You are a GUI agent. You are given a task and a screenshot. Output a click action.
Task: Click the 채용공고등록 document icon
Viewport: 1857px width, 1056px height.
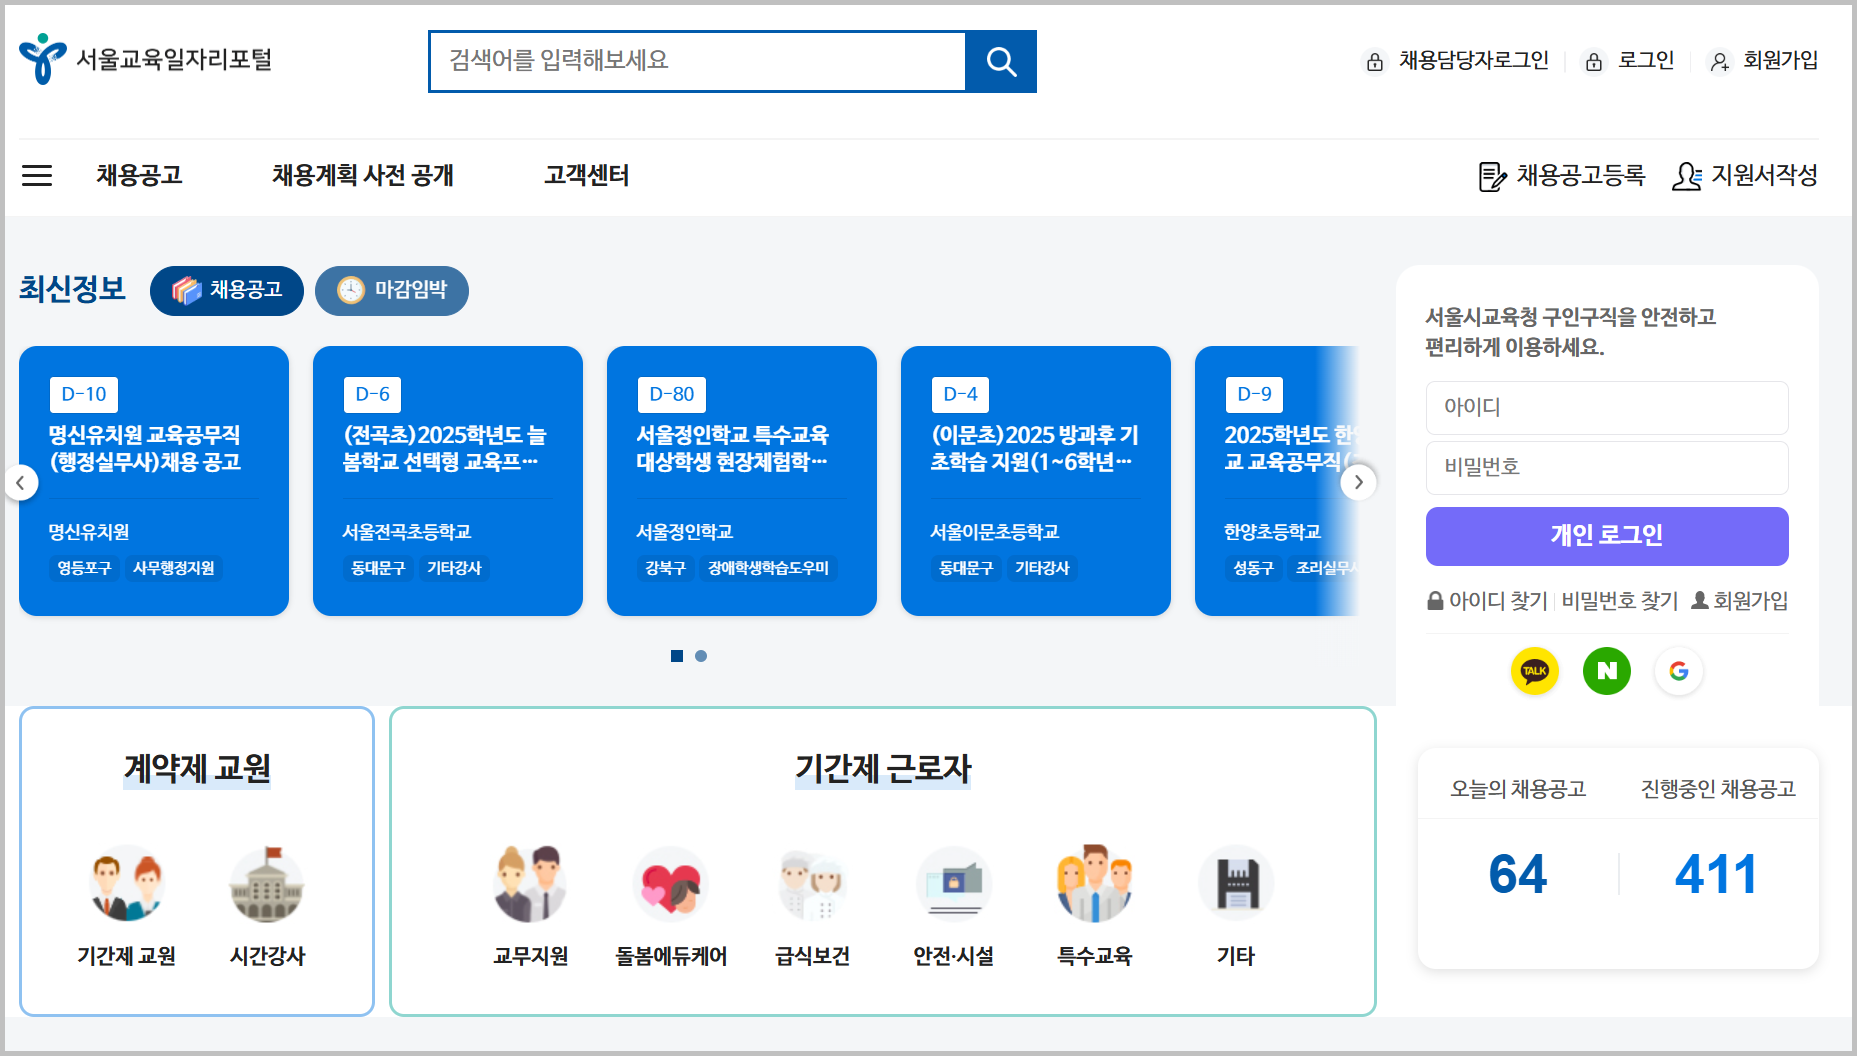tap(1492, 176)
